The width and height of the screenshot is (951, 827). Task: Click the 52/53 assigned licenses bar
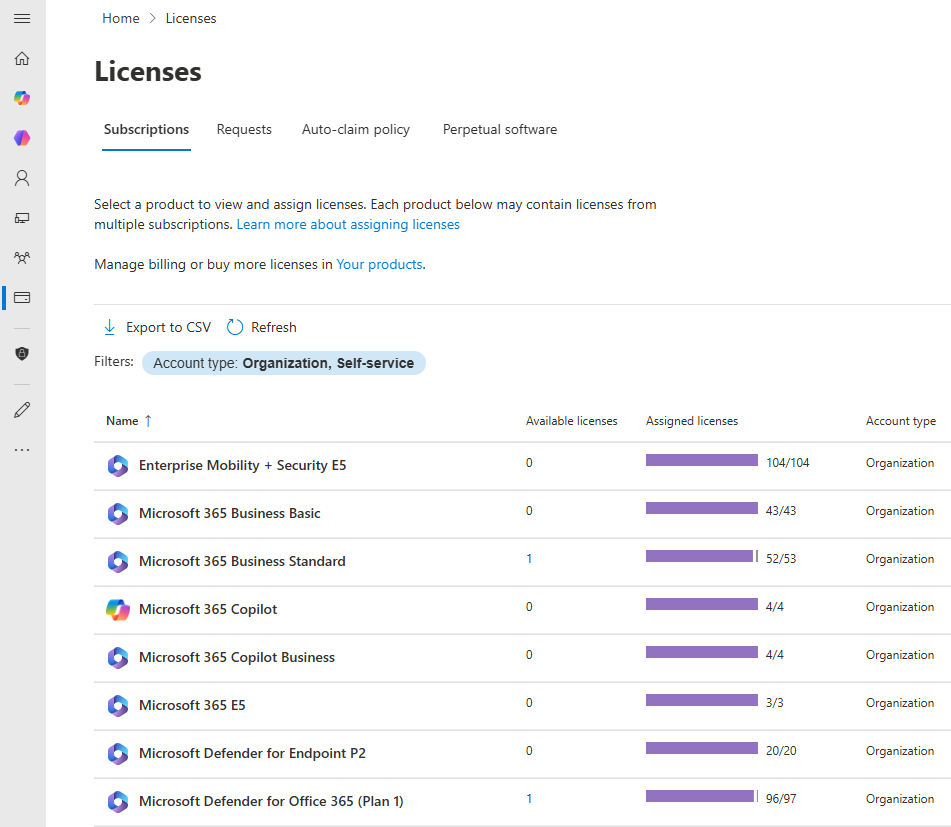point(702,556)
